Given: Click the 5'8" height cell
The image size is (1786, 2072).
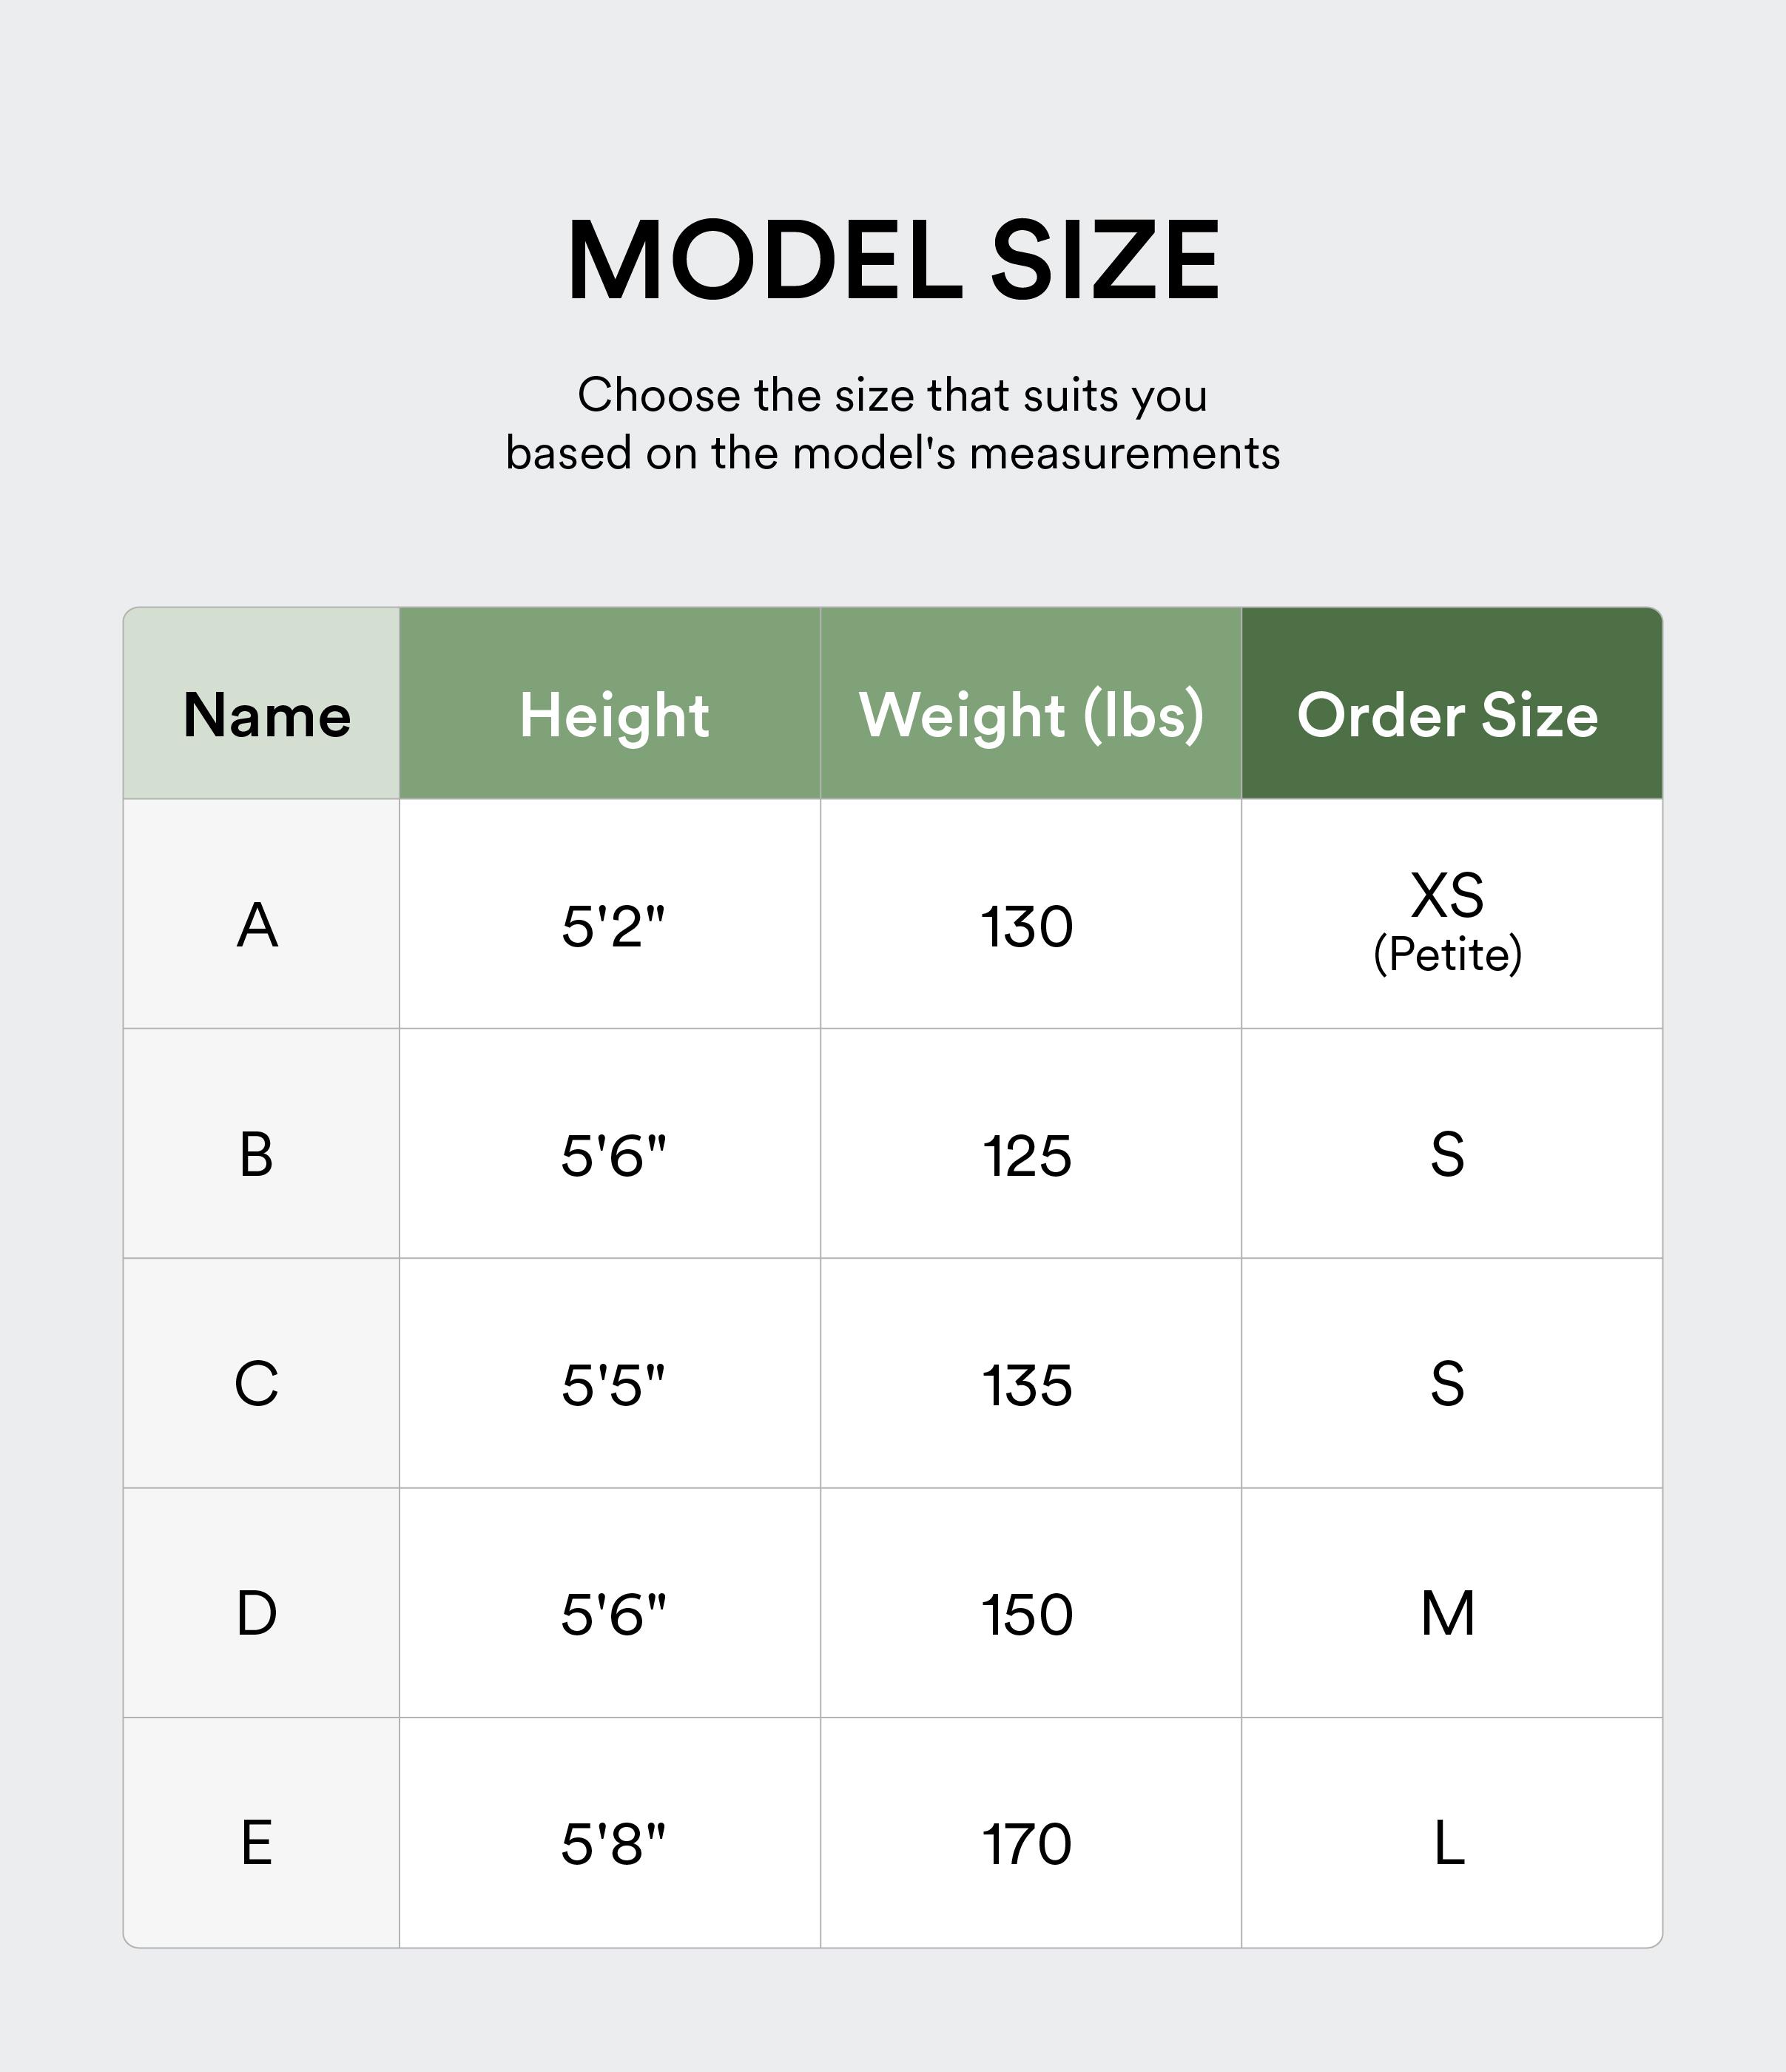Looking at the screenshot, I should (613, 1844).
